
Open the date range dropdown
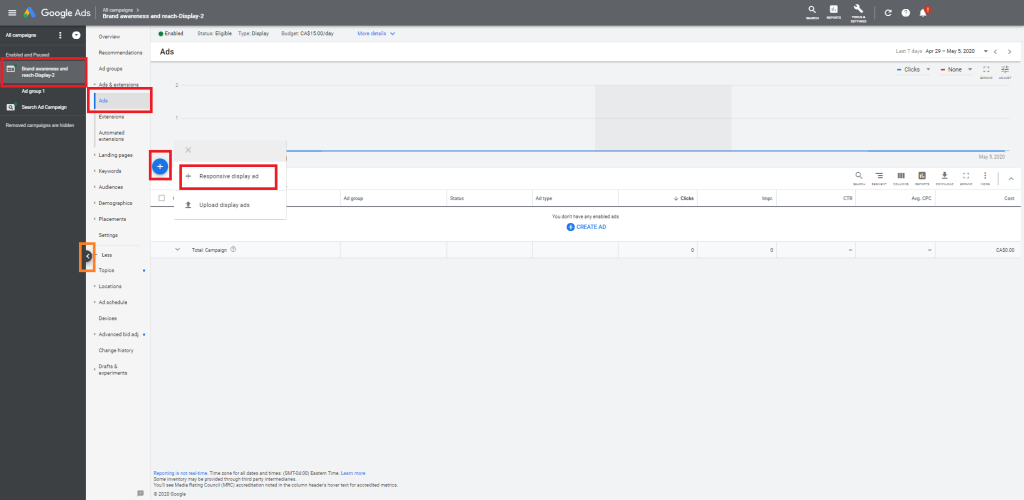point(985,52)
